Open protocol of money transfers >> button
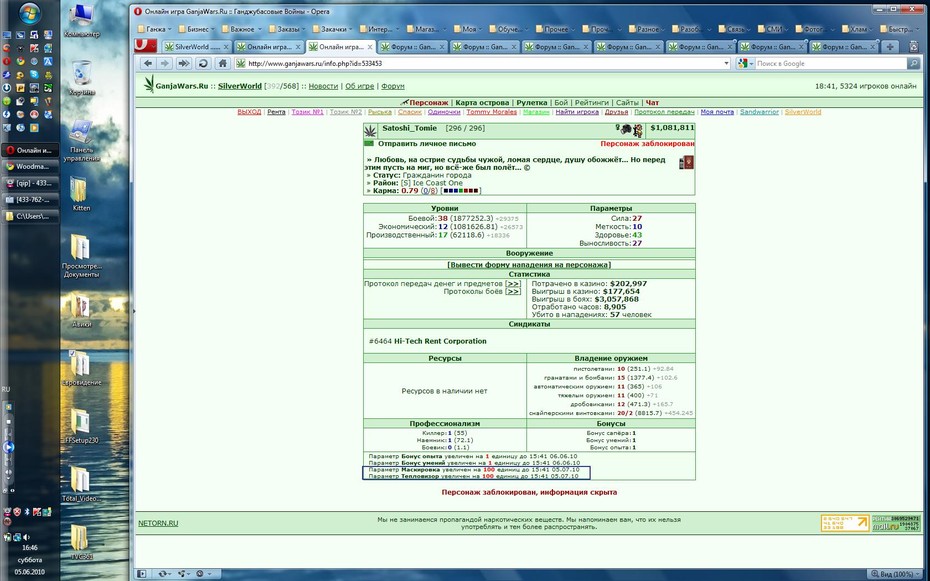This screenshot has width=930, height=581. pyautogui.click(x=512, y=284)
